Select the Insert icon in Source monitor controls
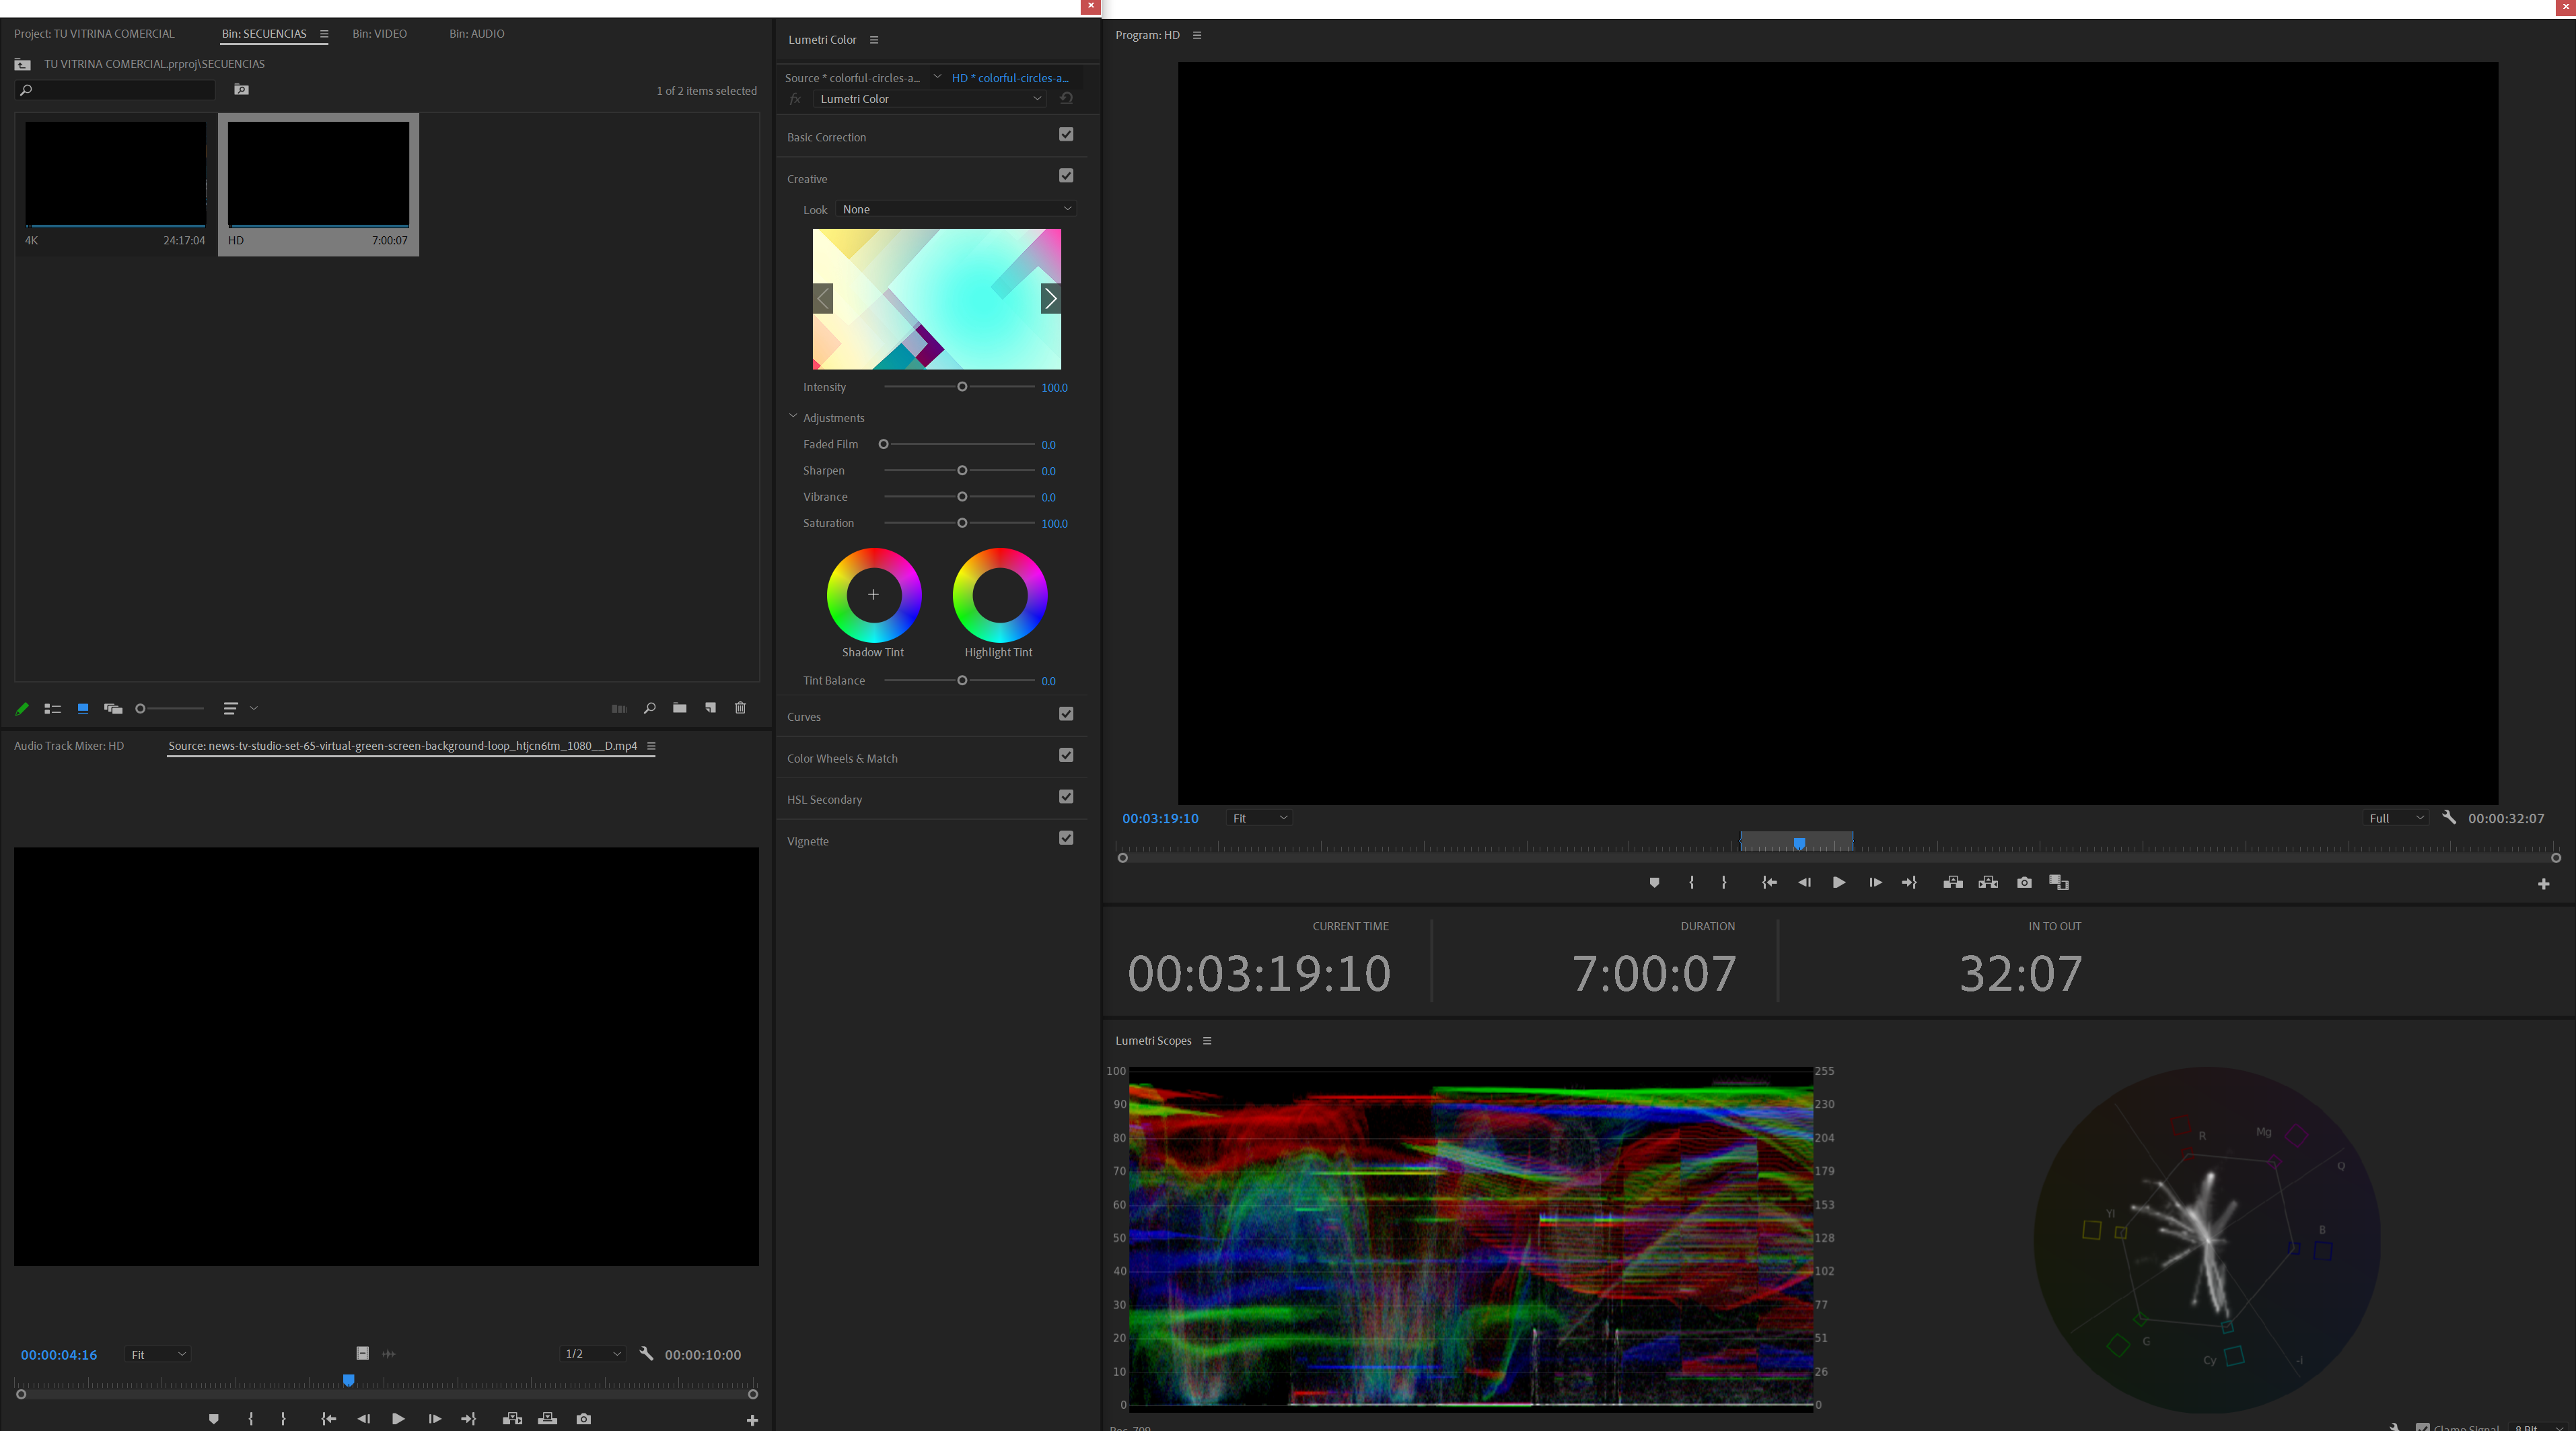Viewport: 2576px width, 1431px height. tap(512, 1418)
